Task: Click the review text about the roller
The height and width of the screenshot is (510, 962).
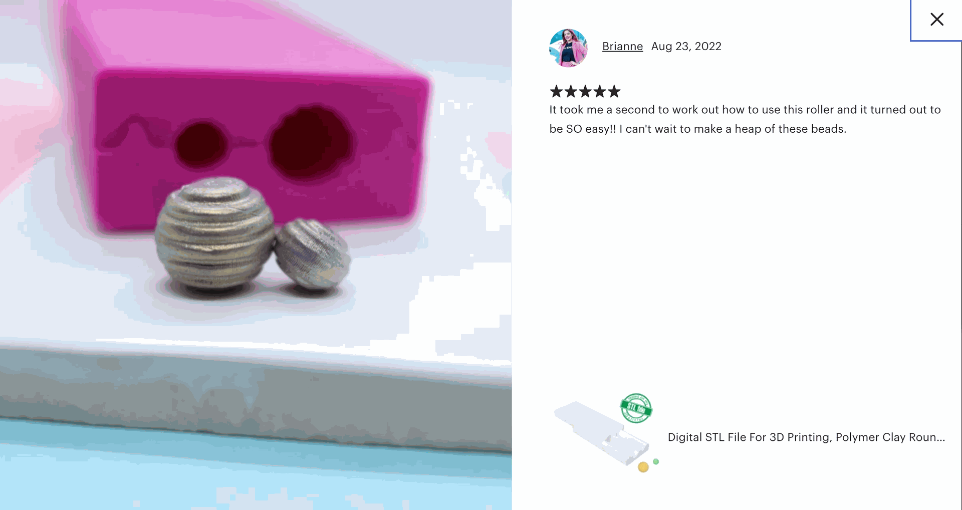Action: pyautogui.click(x=745, y=120)
